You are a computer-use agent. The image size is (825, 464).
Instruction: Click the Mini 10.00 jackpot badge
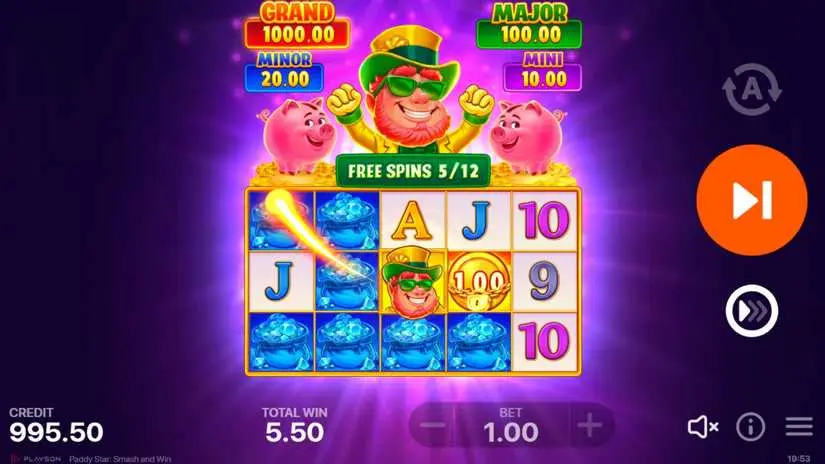tap(542, 72)
